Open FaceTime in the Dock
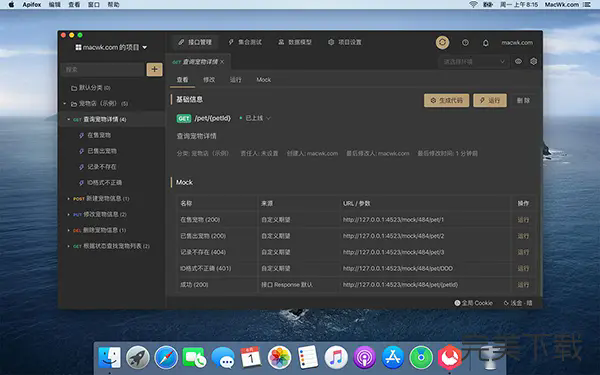 194,357
